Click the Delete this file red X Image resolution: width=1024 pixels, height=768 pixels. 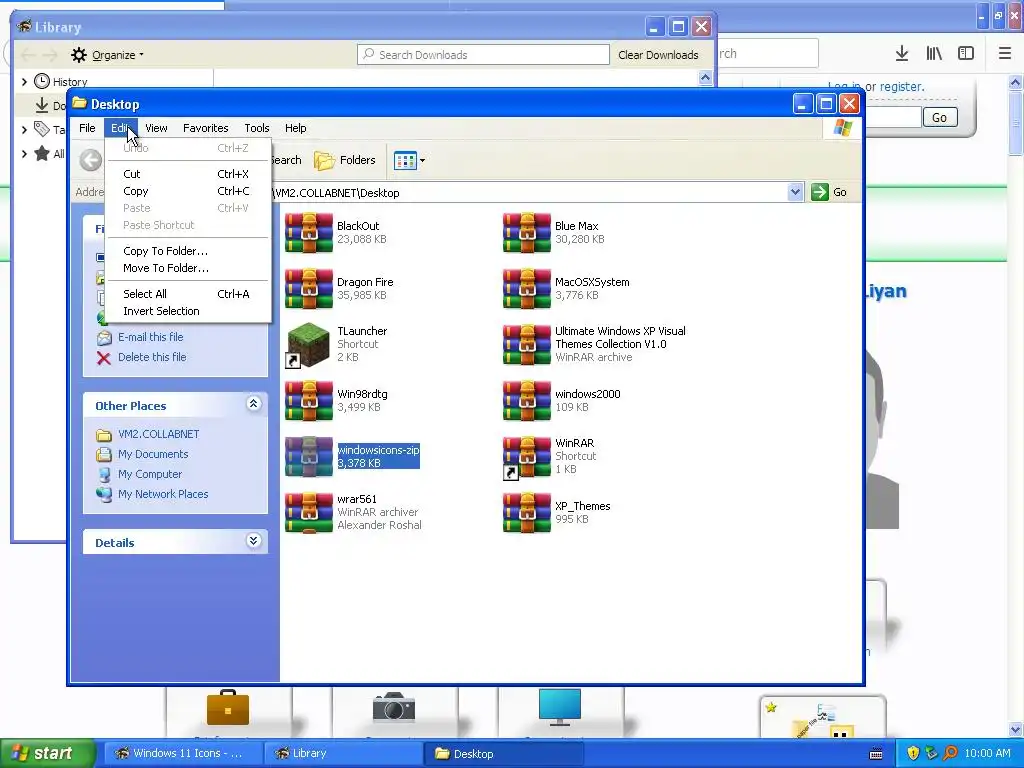104,358
